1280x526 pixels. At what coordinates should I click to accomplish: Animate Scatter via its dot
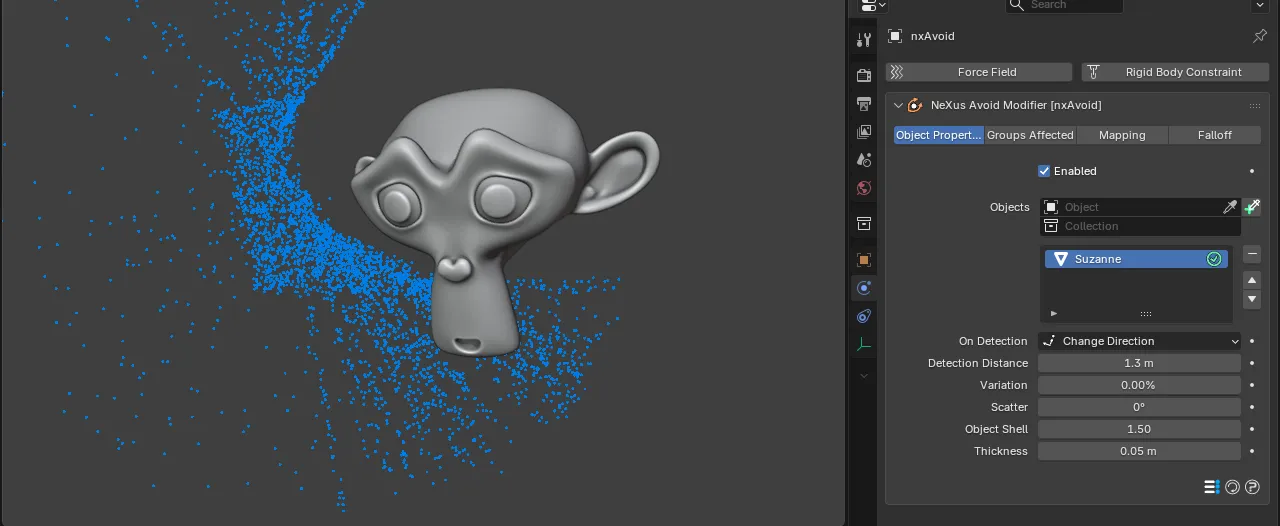tap(1252, 407)
